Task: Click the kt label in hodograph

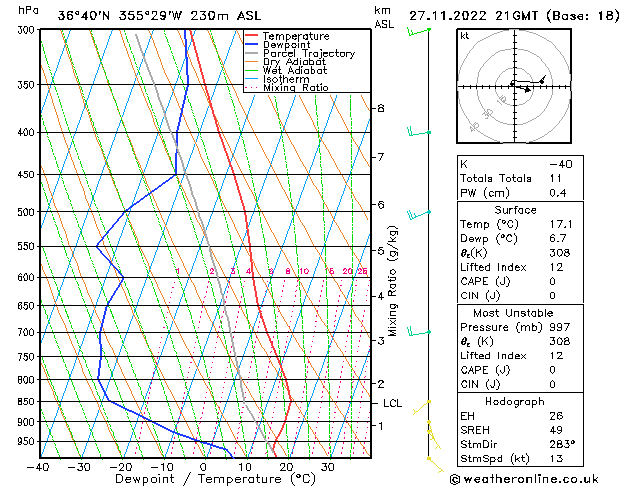Action: [x=465, y=36]
